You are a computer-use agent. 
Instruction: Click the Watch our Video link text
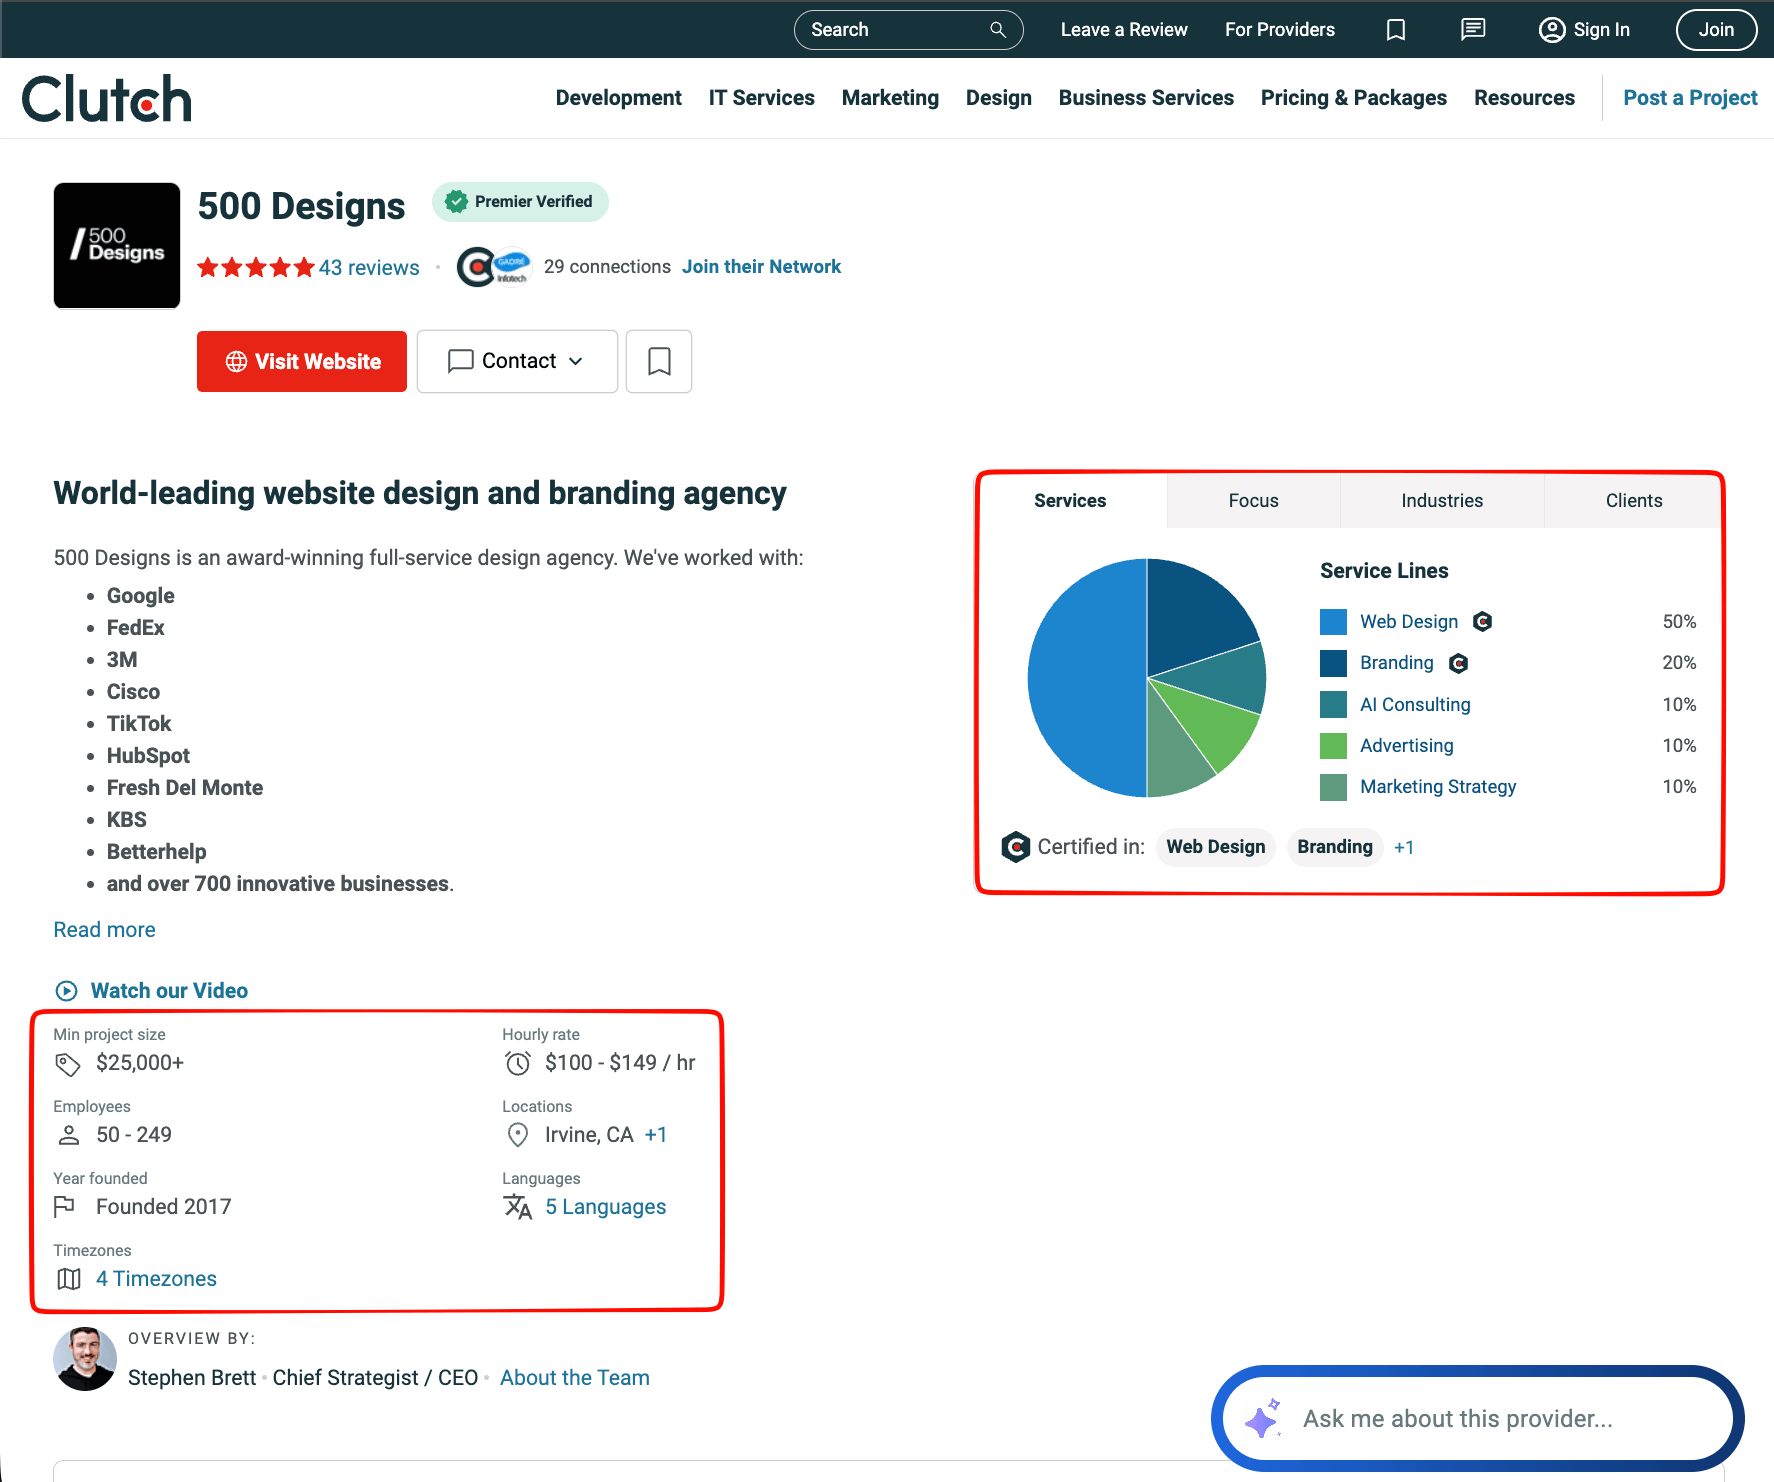[x=169, y=991]
